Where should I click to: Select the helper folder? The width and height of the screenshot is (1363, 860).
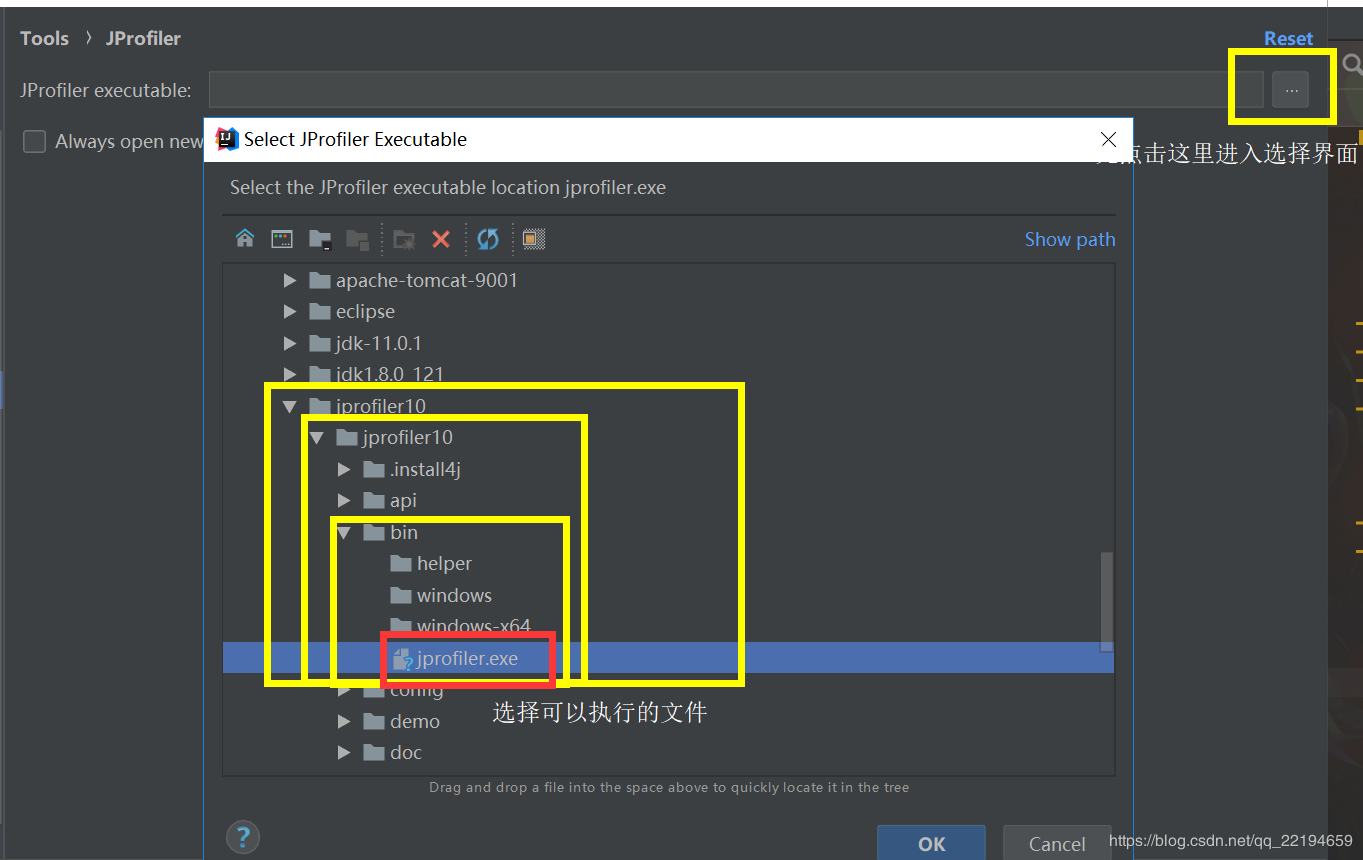(431, 564)
